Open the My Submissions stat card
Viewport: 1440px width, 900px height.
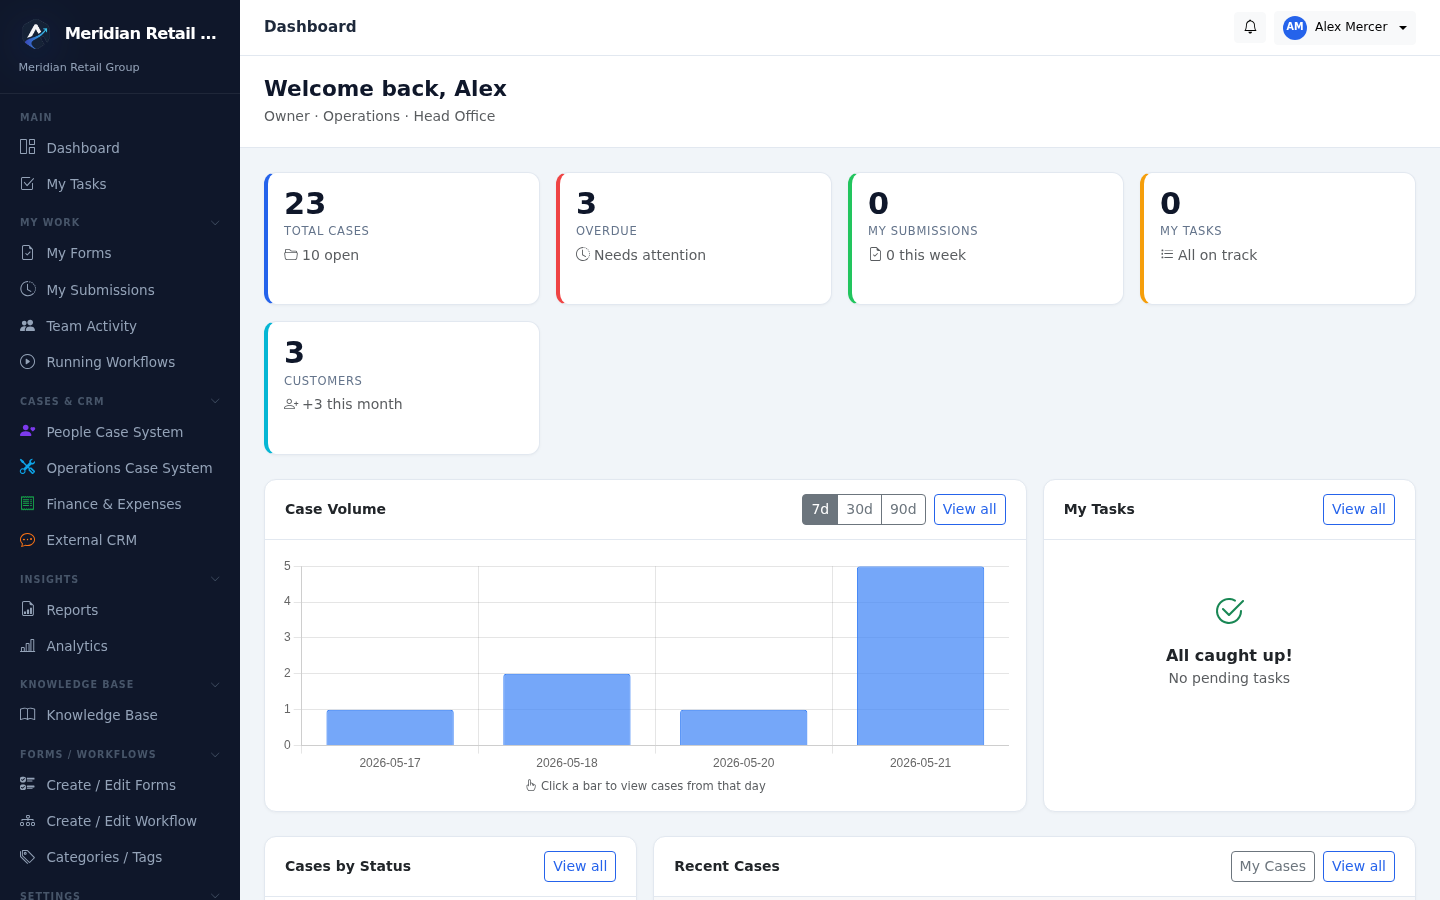[x=986, y=238]
